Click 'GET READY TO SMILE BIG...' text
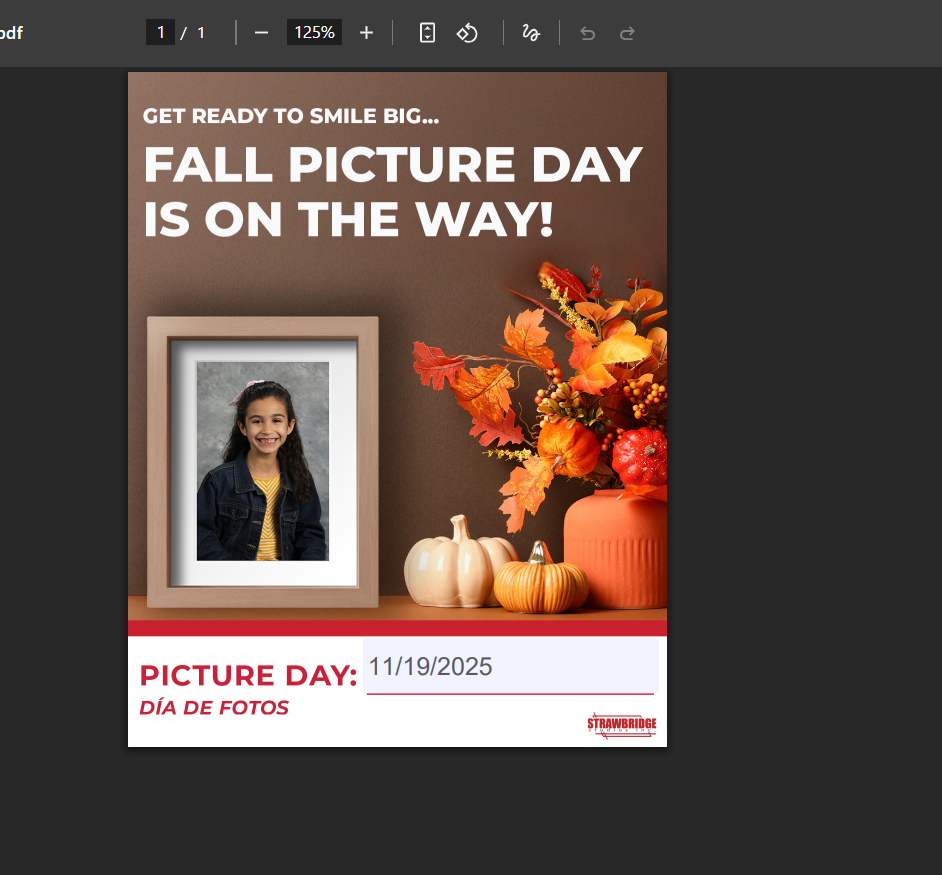Image resolution: width=942 pixels, height=875 pixels. tap(291, 116)
